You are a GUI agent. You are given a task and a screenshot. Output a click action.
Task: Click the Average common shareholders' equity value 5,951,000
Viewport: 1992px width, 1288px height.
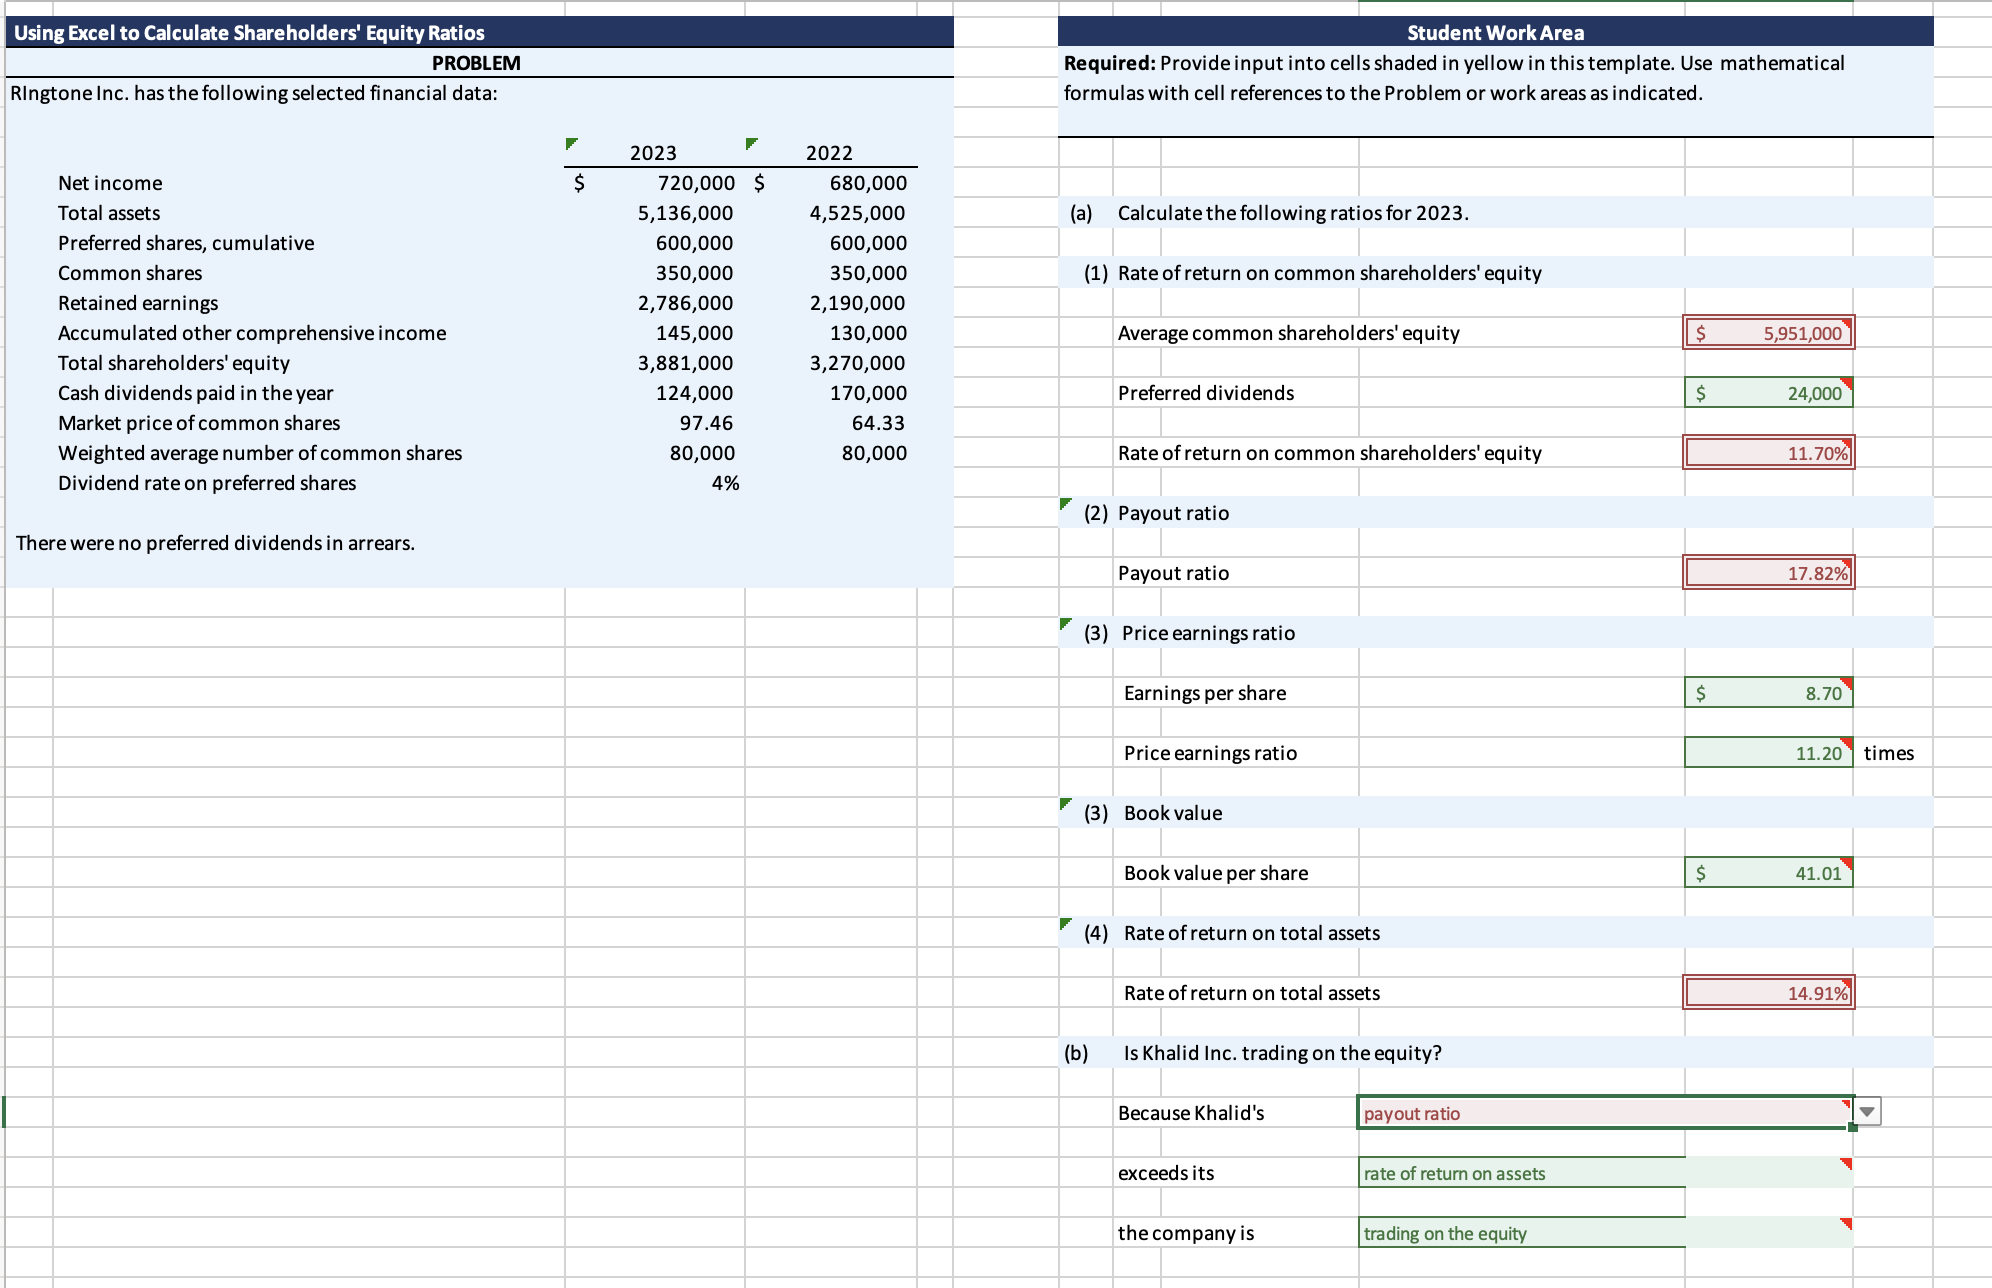pos(1768,333)
